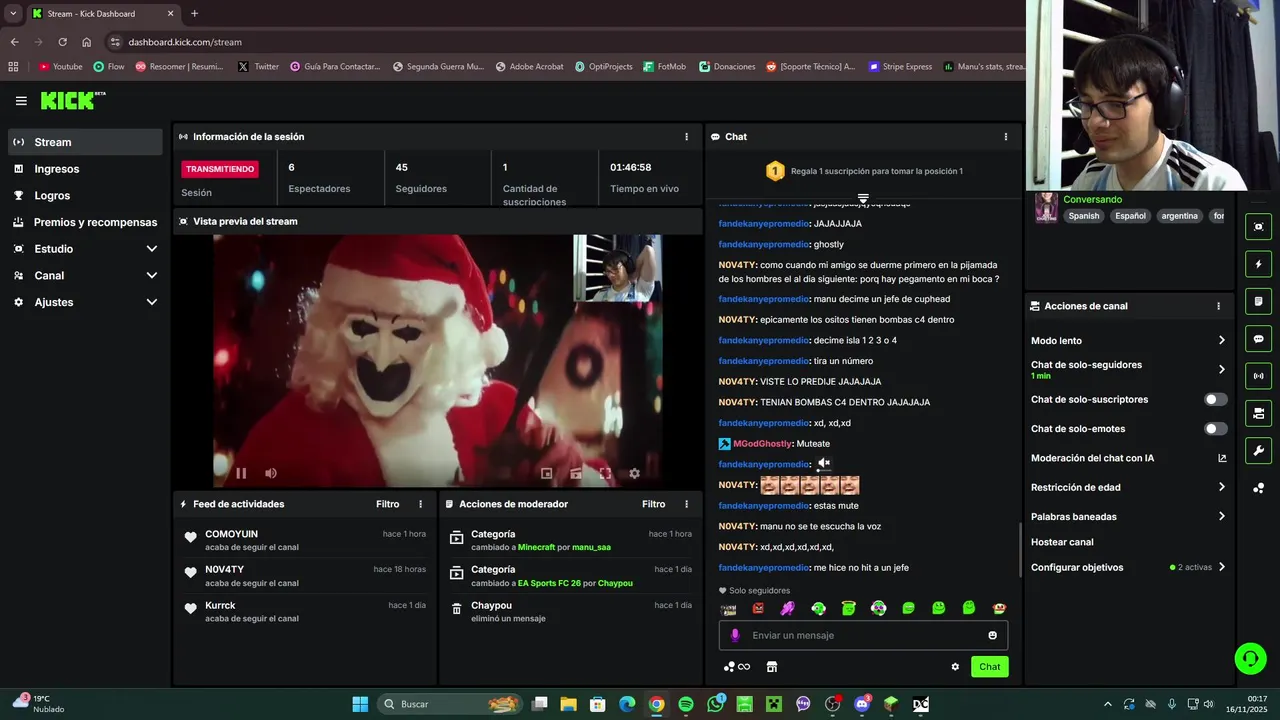Open the Stream sidebar section
1280x720 pixels.
coord(85,142)
